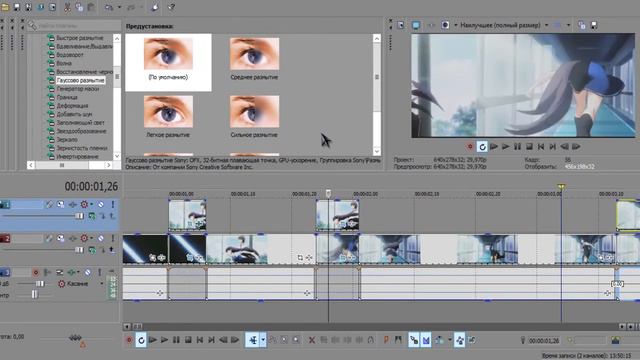Open the split screen view dropdown arrow
Viewport: 640px width, 360px height.
point(456,25)
